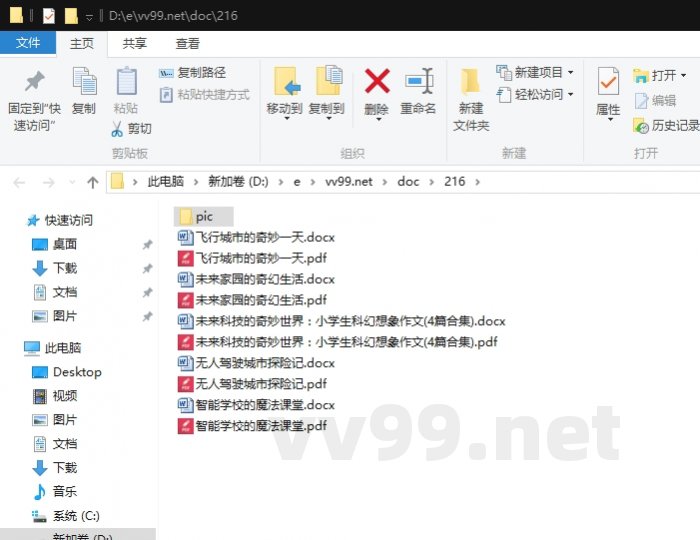
Task: Select file 未来家园的奇幻生活.docx
Action: click(256, 279)
